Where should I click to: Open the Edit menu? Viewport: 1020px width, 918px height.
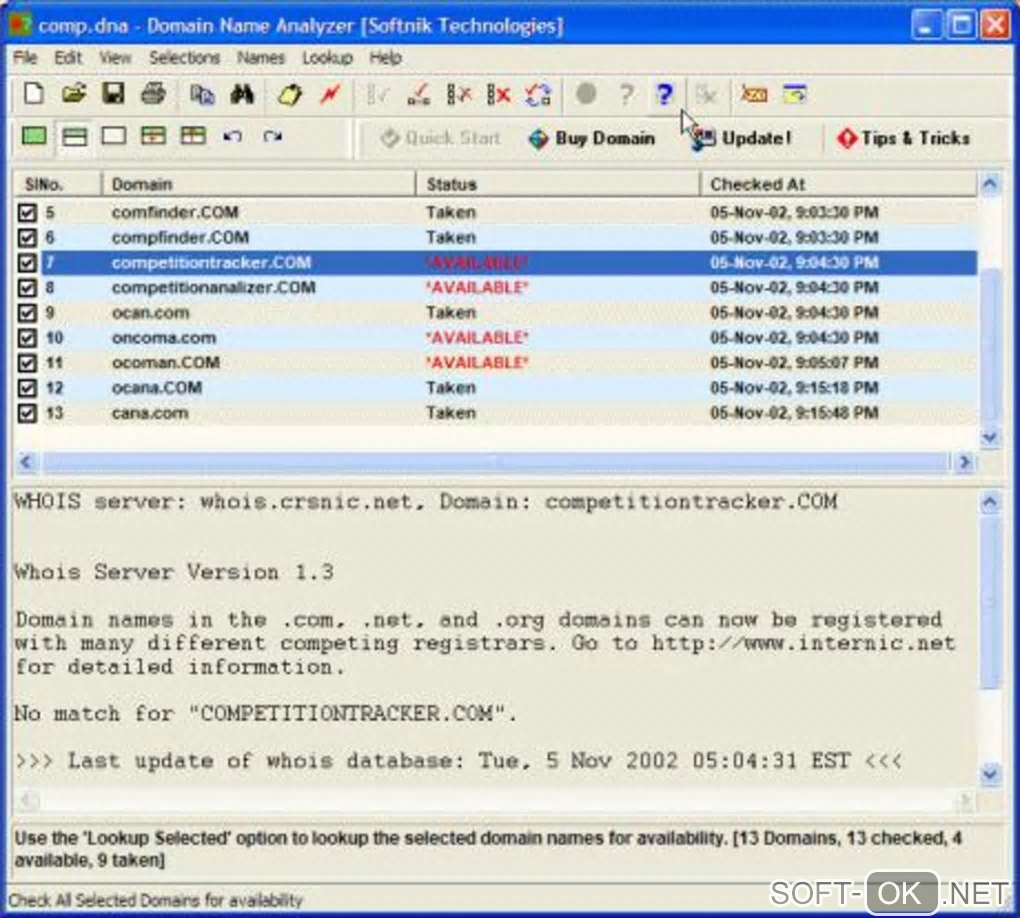point(68,58)
